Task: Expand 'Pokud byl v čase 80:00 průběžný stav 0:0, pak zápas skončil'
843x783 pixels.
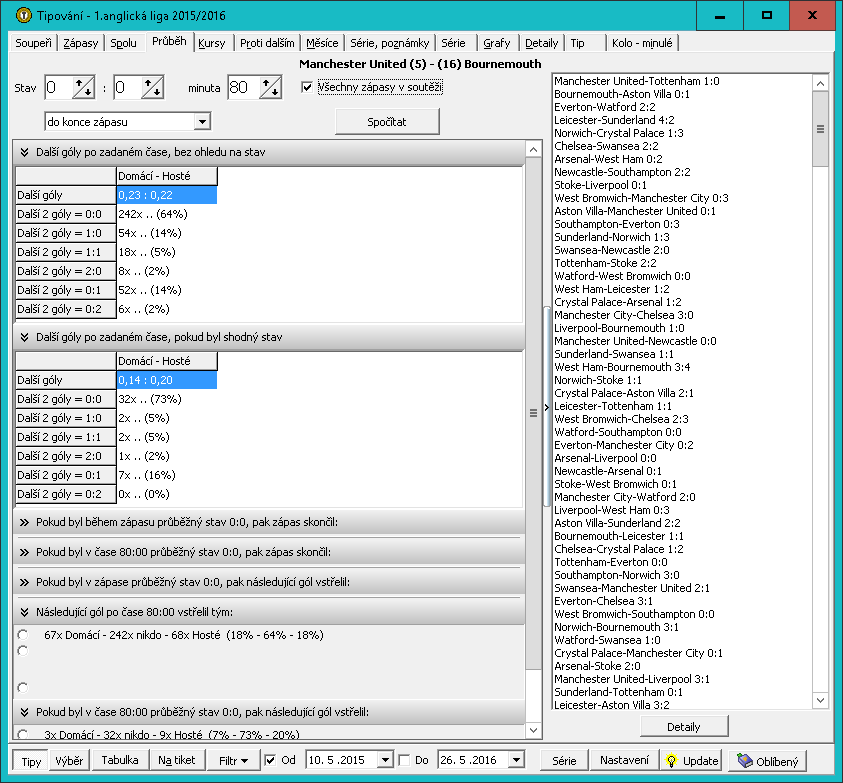Action: pyautogui.click(x=24, y=552)
